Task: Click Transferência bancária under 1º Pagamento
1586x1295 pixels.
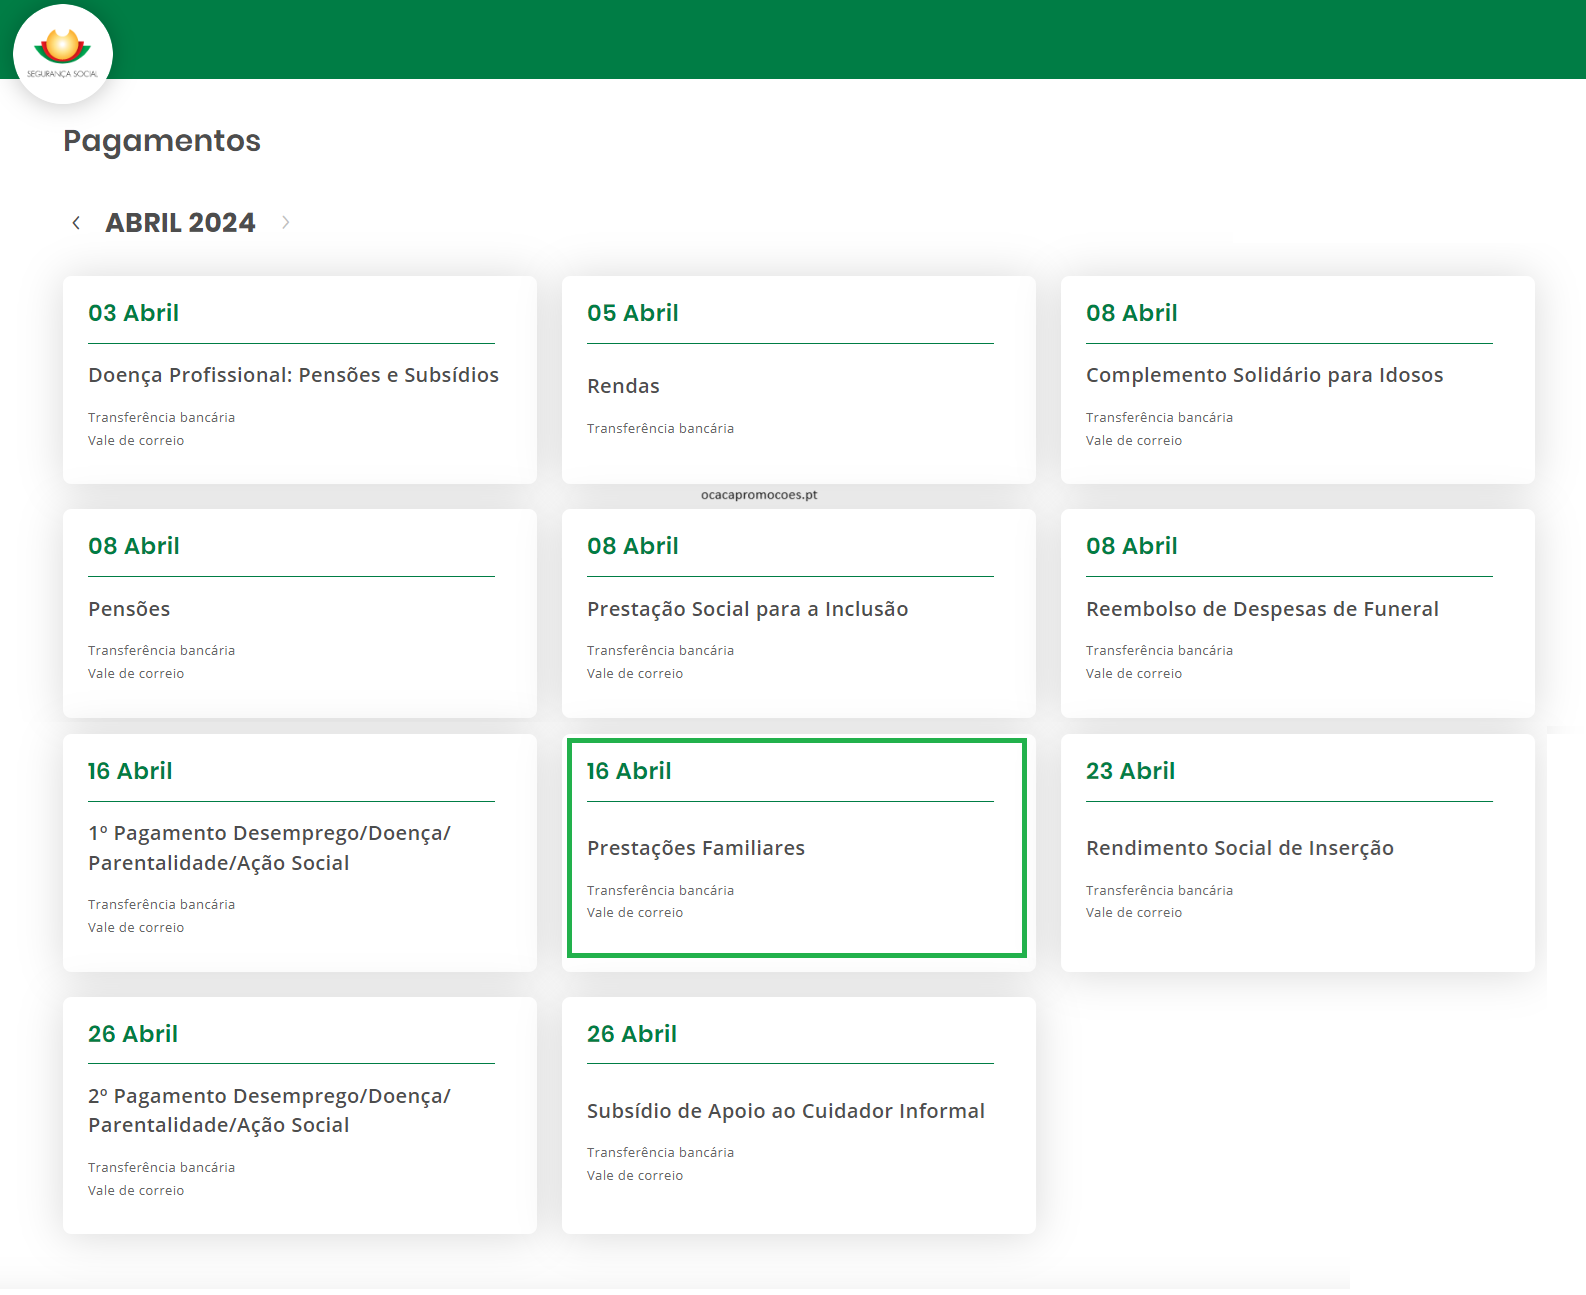Action: [x=161, y=904]
